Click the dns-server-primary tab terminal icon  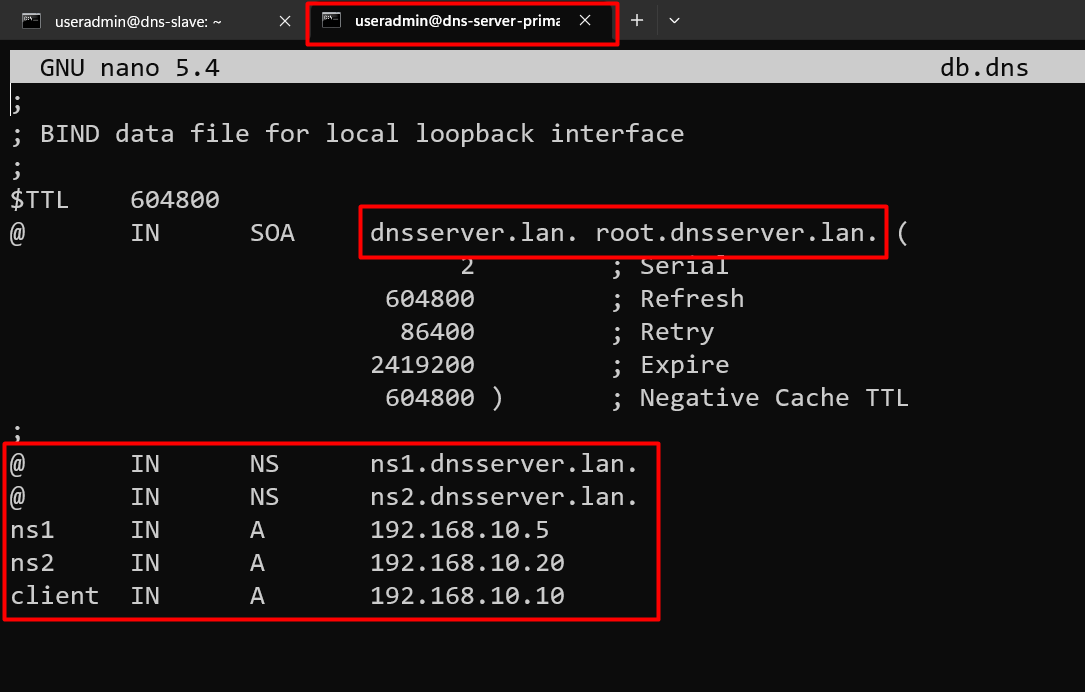pos(331,21)
